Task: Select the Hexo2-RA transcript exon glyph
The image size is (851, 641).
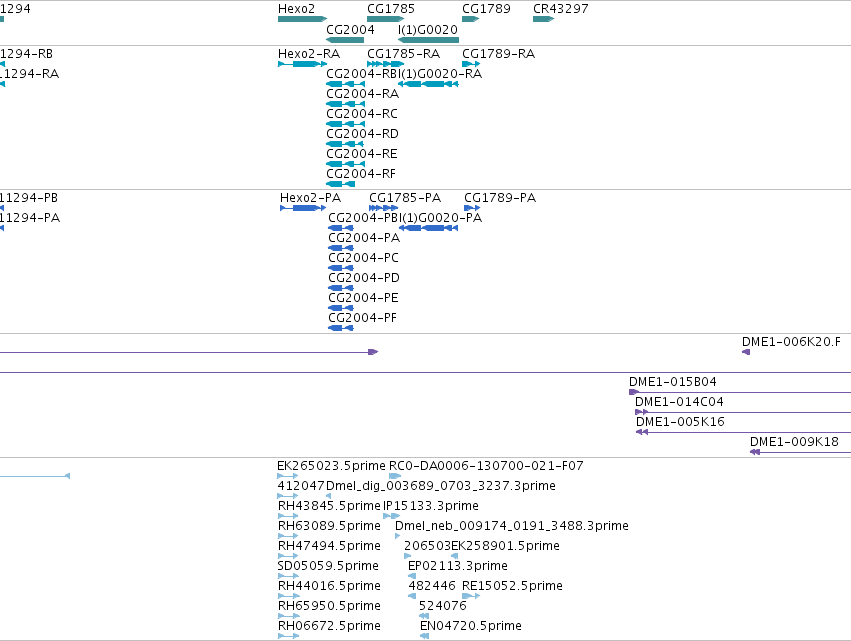Action: click(x=302, y=64)
